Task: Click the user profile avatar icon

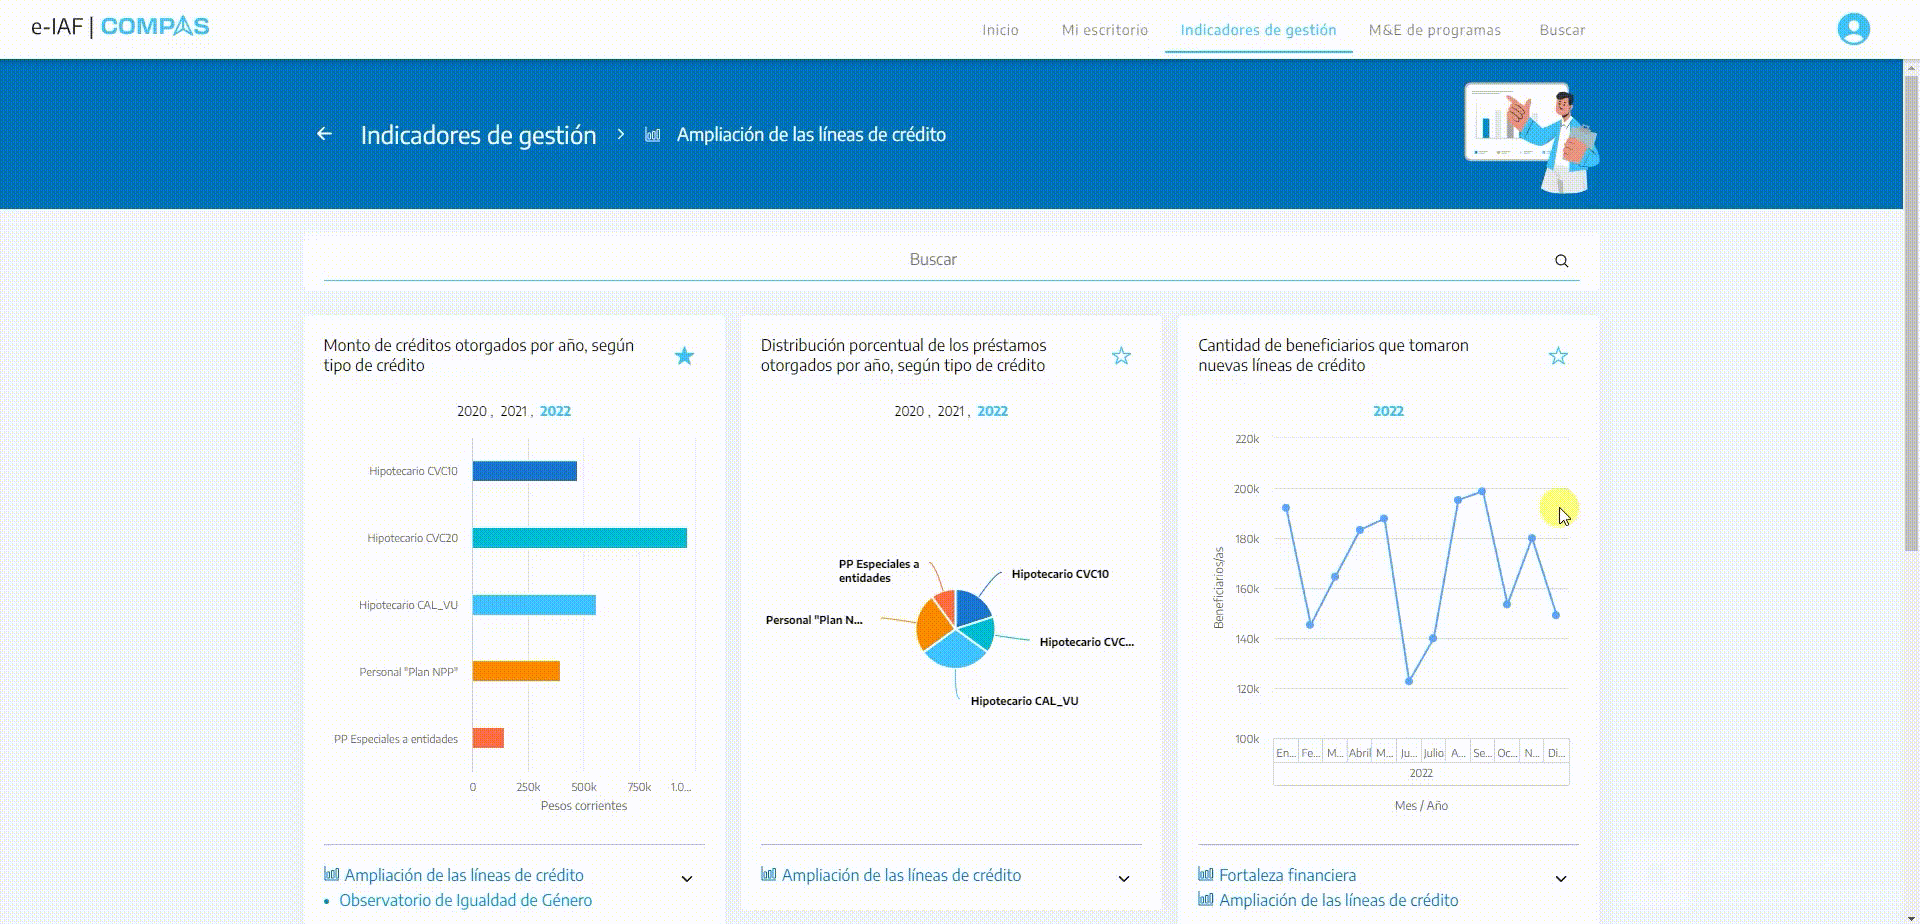Action: click(x=1853, y=29)
